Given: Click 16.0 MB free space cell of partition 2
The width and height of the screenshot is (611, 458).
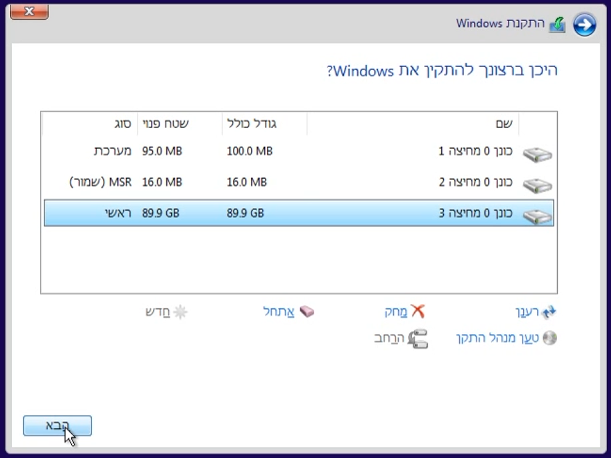Looking at the screenshot, I should tap(162, 182).
